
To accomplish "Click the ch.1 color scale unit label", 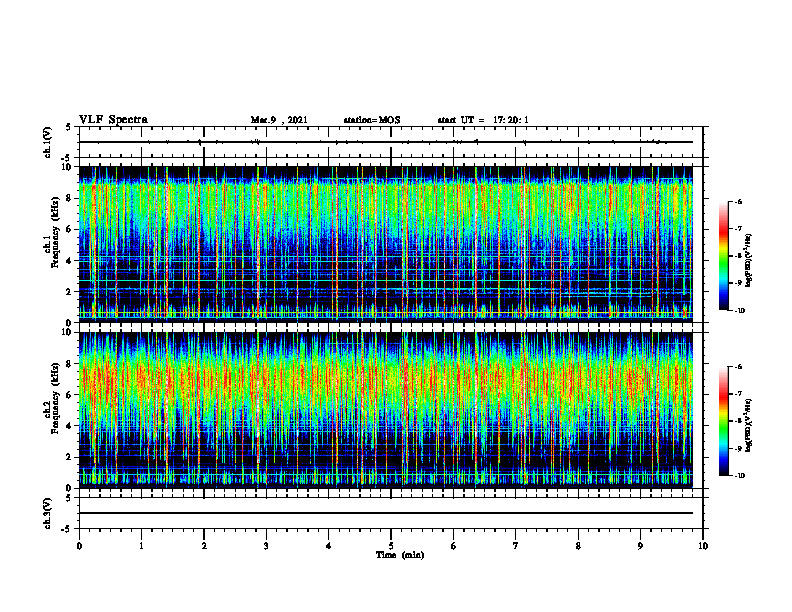I will (x=749, y=261).
